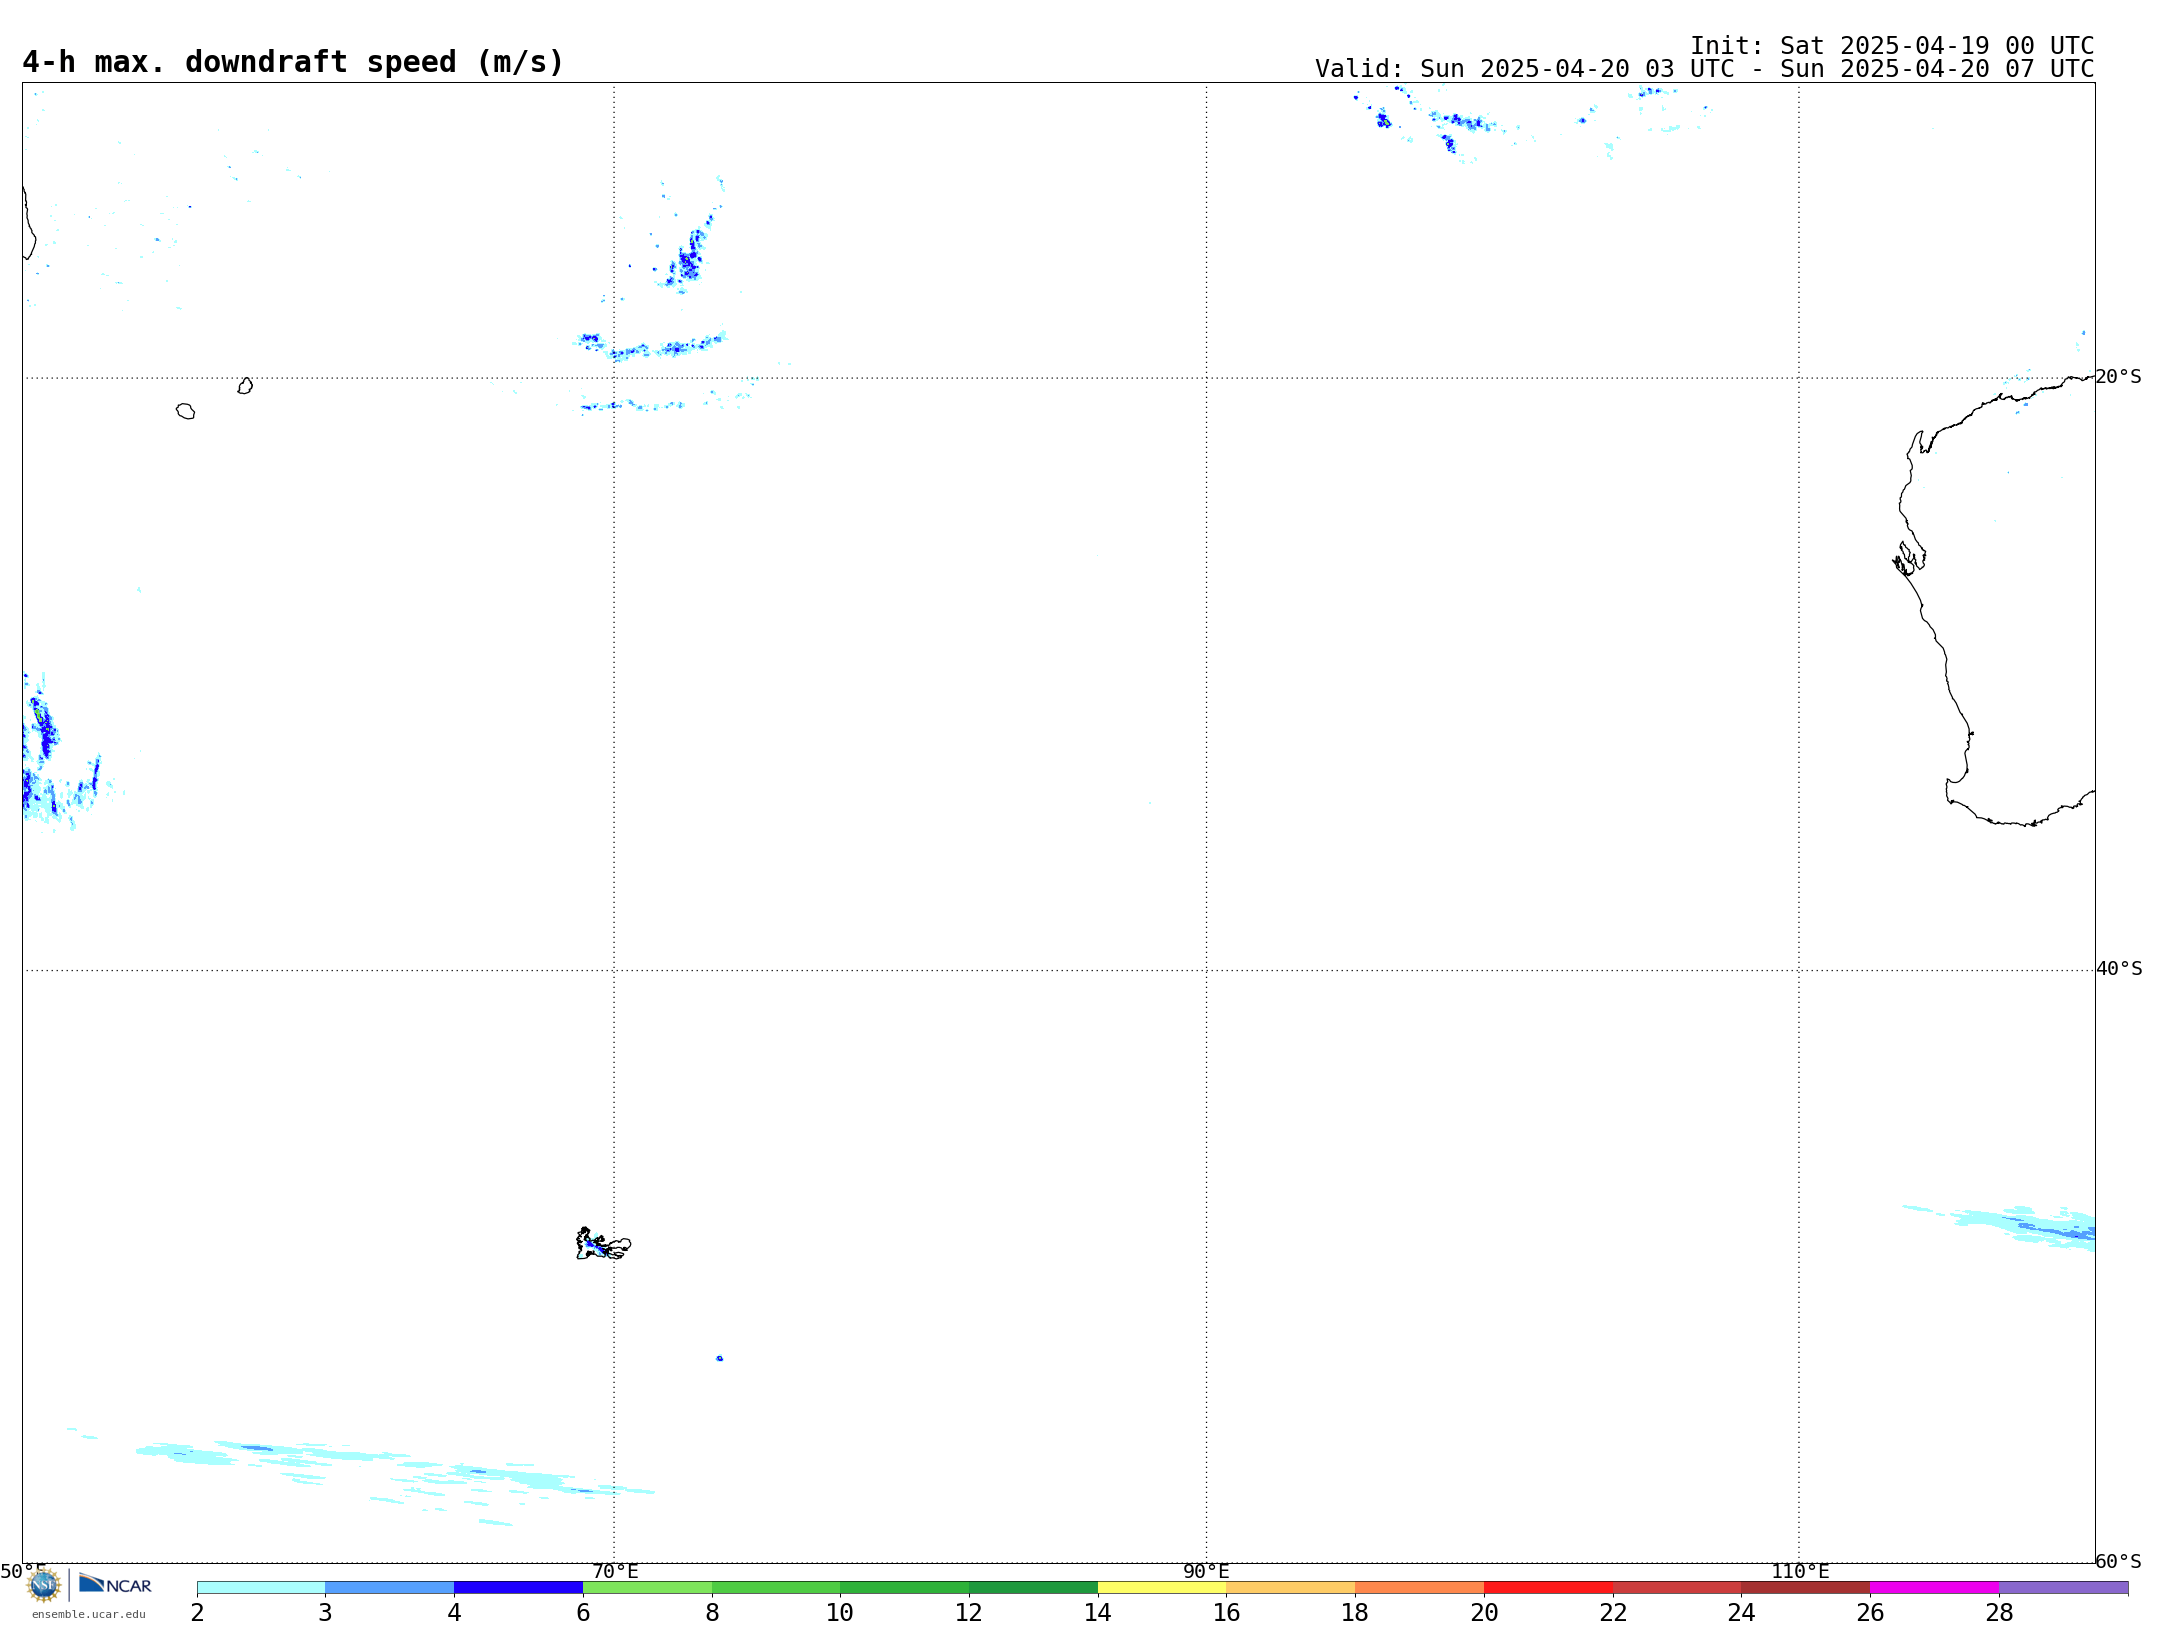Select the green 8-10 color swatch
Screen dimensions: 2160x1626
[x=776, y=1587]
